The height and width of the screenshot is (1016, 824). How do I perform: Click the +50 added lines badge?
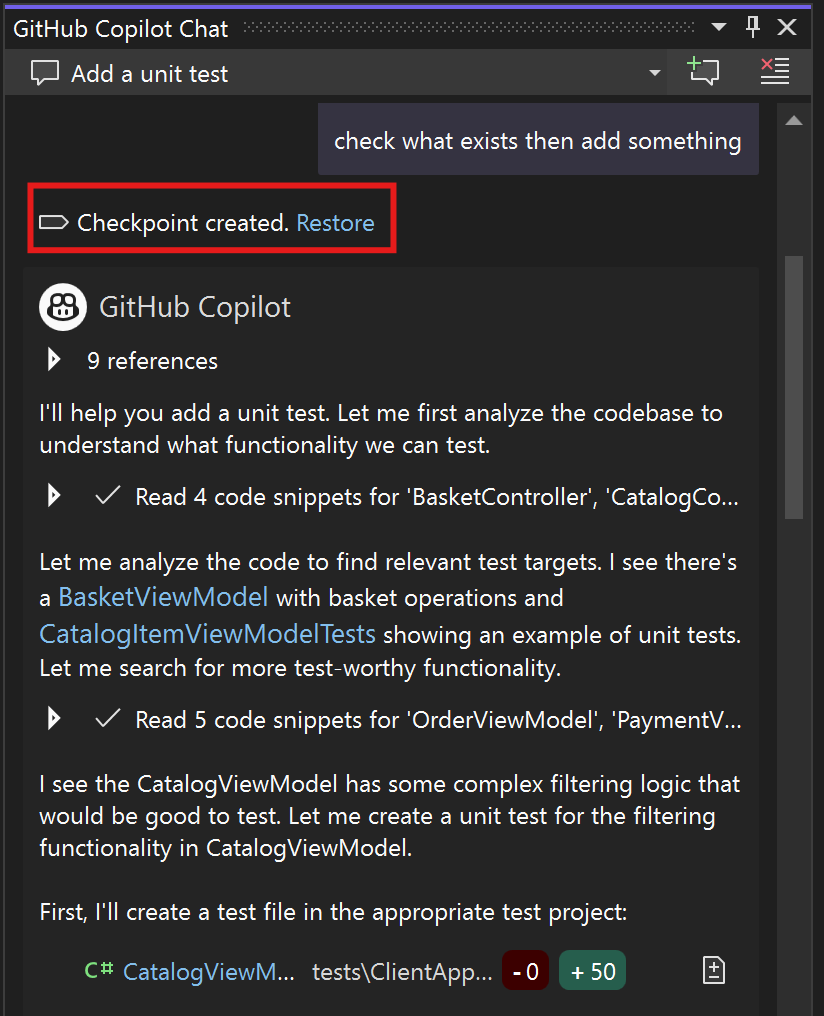(x=592, y=971)
